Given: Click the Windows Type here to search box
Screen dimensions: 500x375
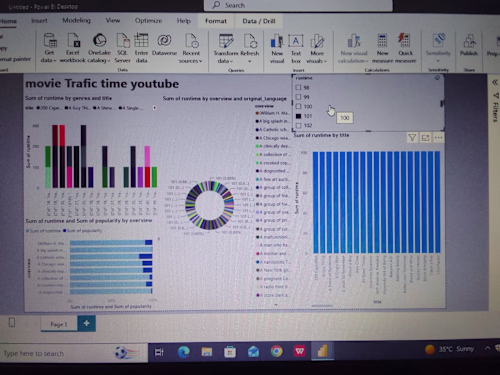Looking at the screenshot, I should pos(74,353).
